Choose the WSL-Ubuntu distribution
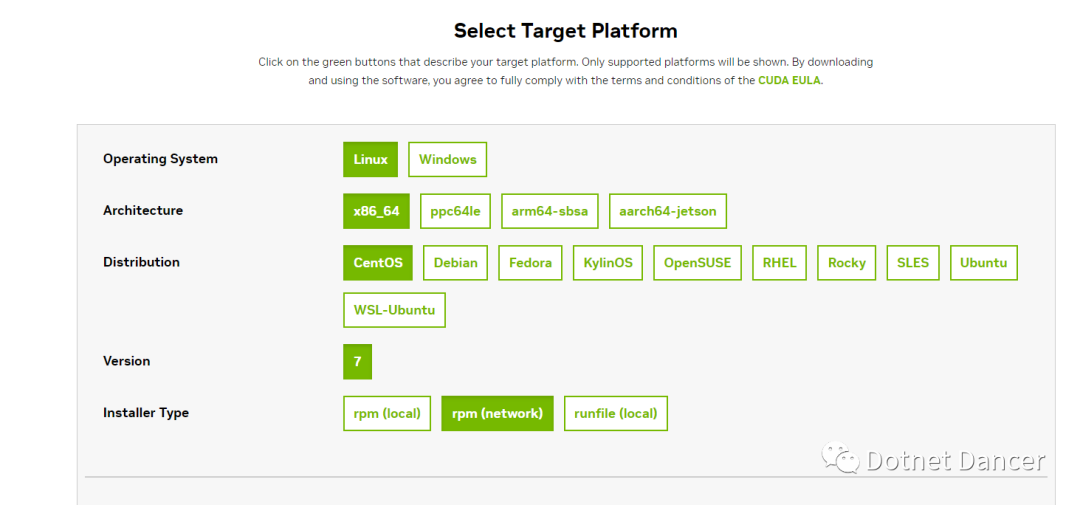This screenshot has height=505, width=1080. coord(394,310)
